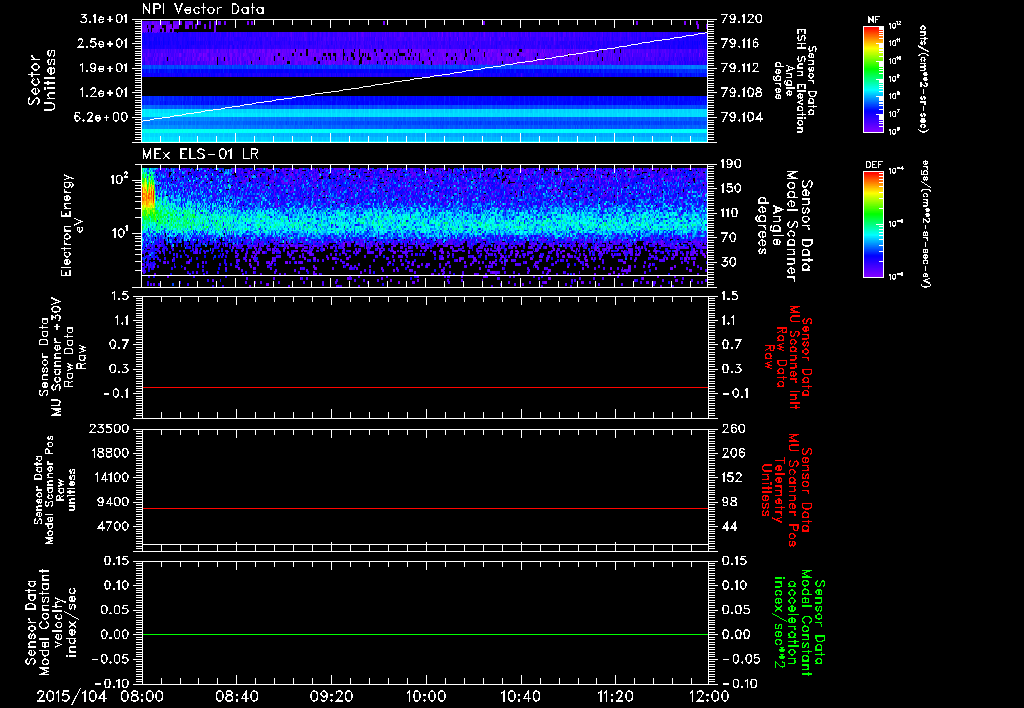The height and width of the screenshot is (708, 1024).
Task: Click the 10:00 time tick label
Action: [x=425, y=696]
